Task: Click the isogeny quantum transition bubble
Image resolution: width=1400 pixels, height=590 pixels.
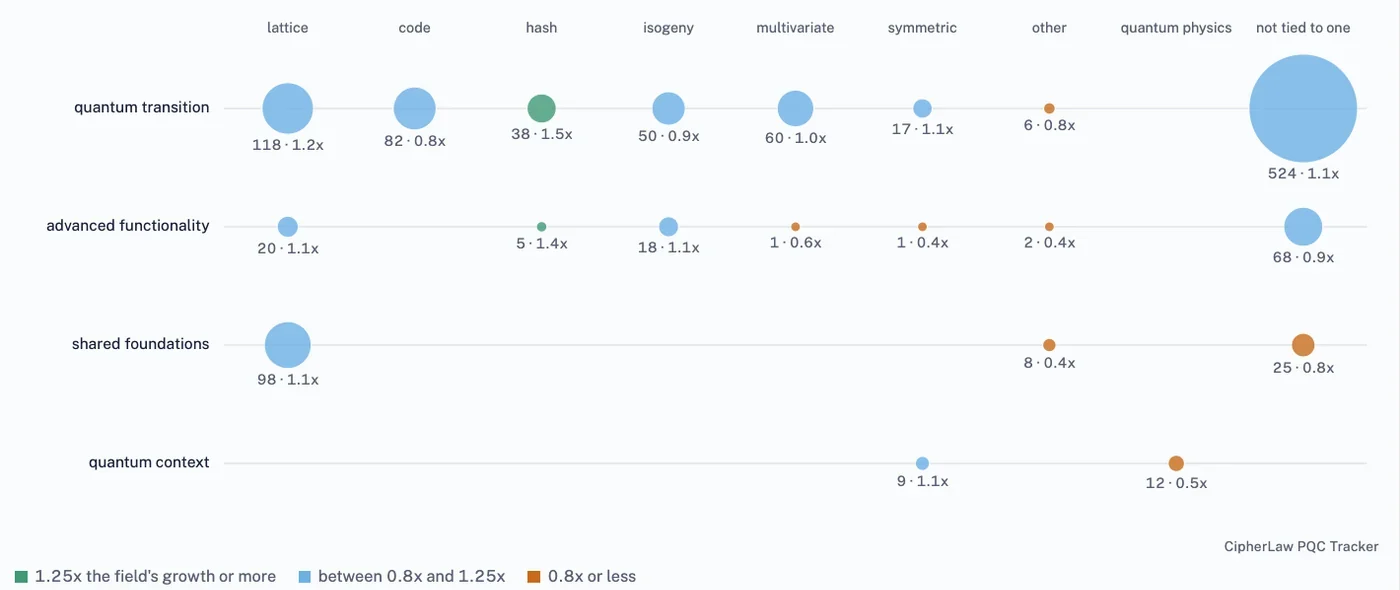Action: [668, 108]
